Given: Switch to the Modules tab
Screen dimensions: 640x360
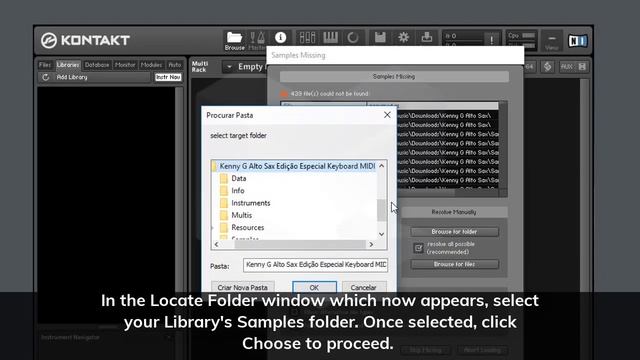Looking at the screenshot, I should (x=151, y=65).
